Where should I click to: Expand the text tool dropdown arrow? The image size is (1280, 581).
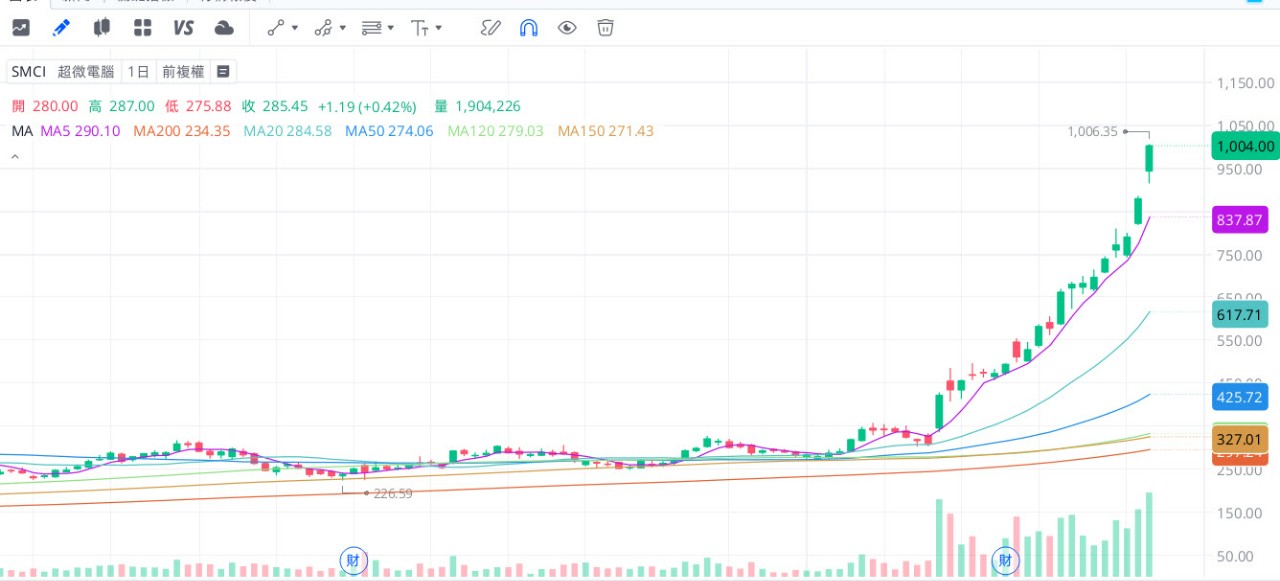coord(439,28)
